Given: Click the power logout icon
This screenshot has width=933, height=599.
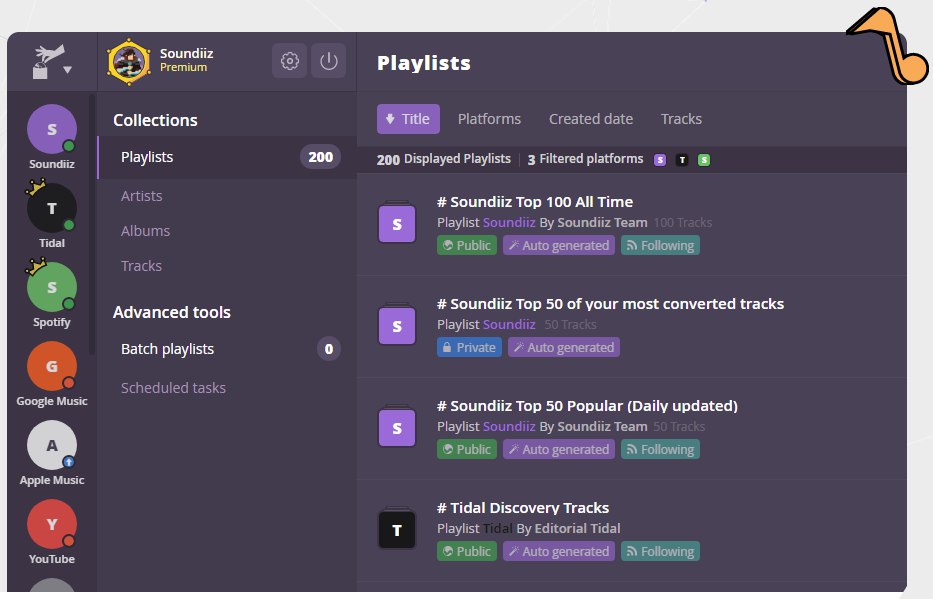Looking at the screenshot, I should point(328,61).
